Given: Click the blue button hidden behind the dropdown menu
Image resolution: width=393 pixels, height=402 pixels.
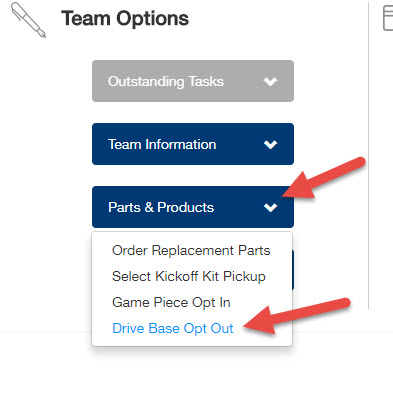Looking at the screenshot, I should [x=293, y=270].
